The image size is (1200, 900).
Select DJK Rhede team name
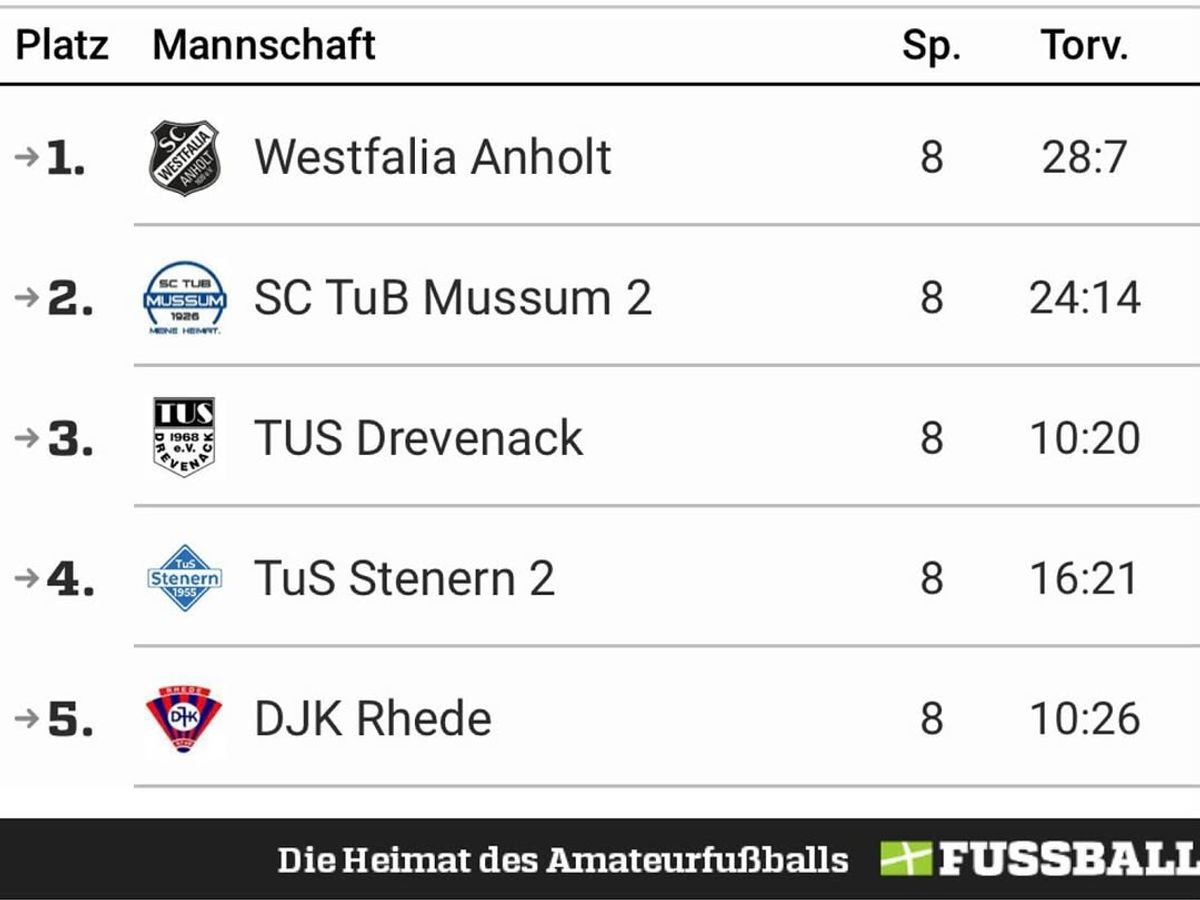373,718
